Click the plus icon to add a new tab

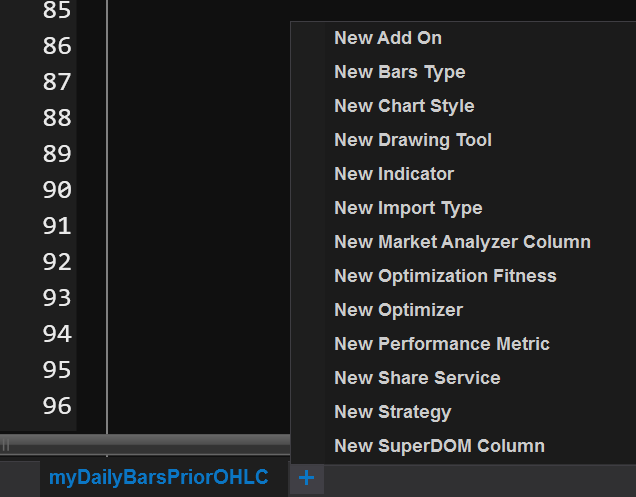[306, 478]
